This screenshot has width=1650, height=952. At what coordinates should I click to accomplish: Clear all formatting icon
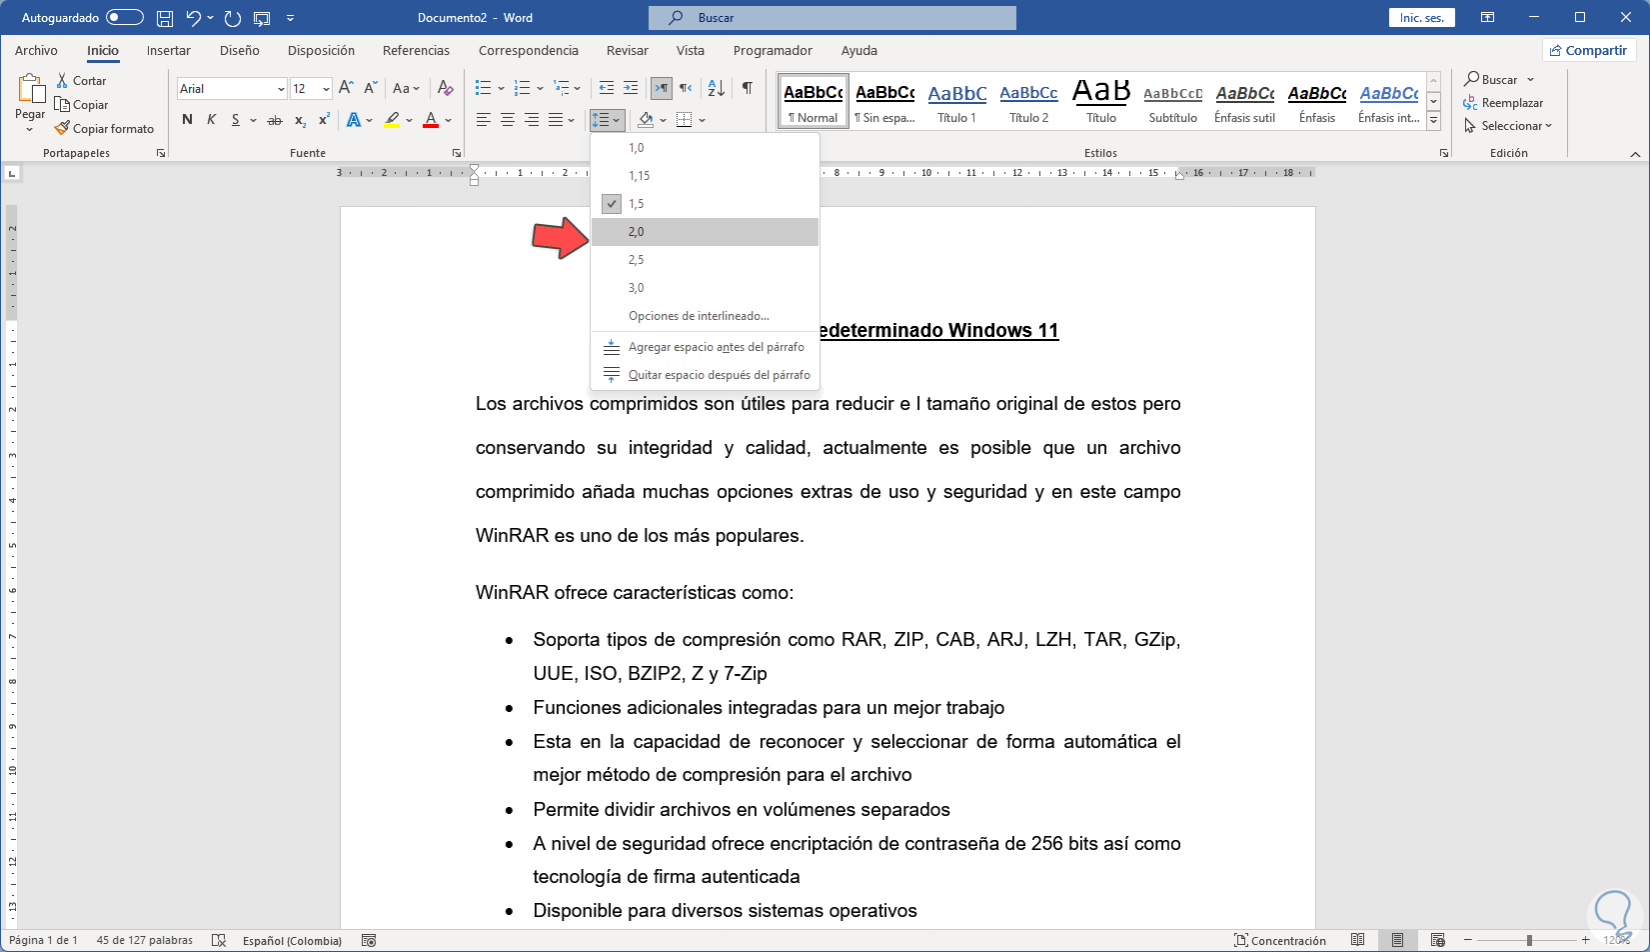click(x=446, y=88)
